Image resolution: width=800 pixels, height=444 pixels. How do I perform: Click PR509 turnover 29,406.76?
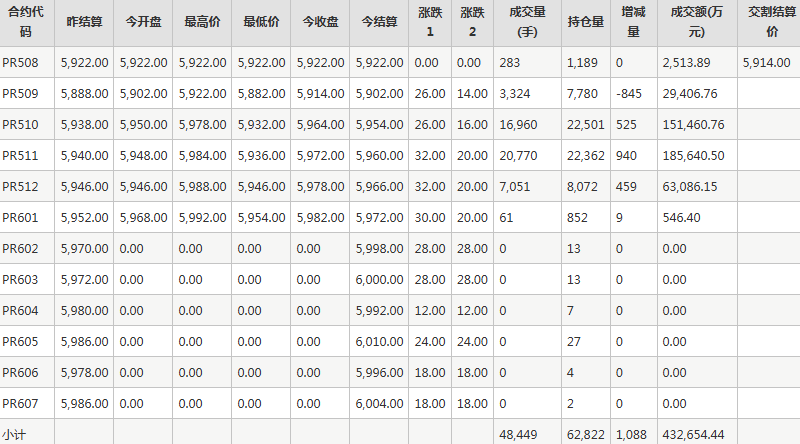(x=690, y=94)
